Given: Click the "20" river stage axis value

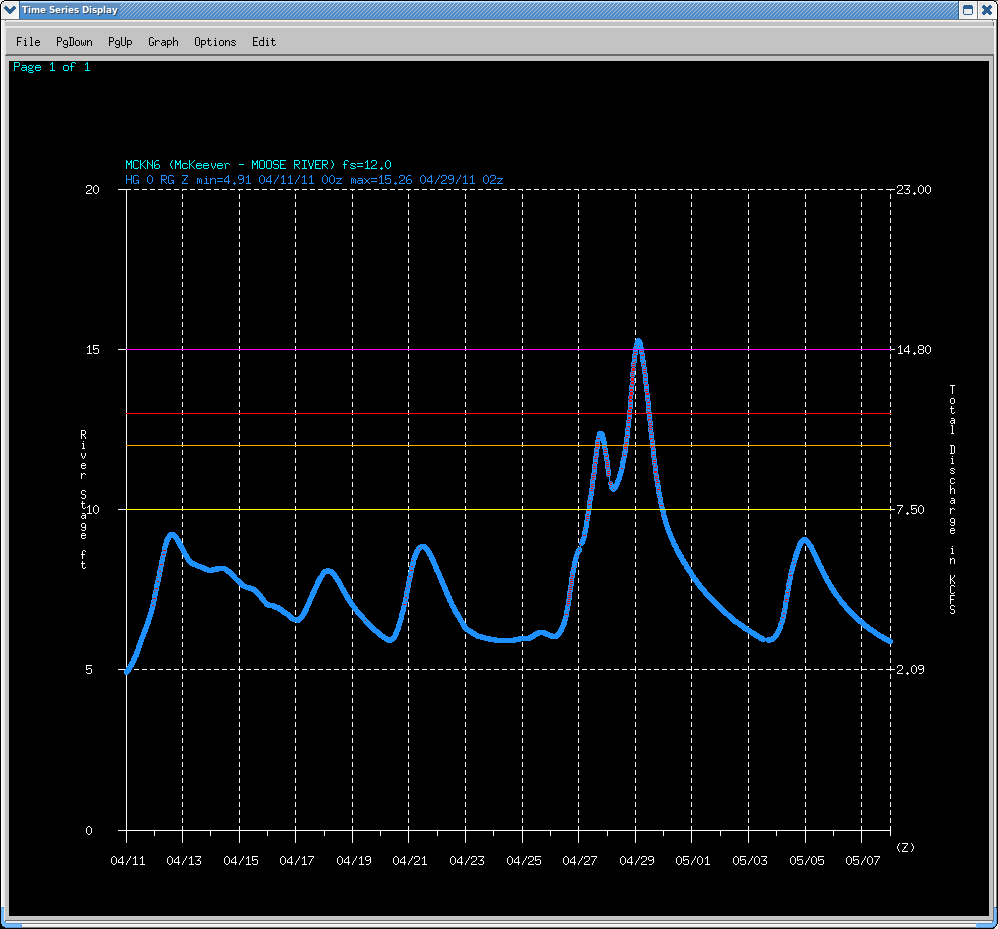Looking at the screenshot, I should [92, 190].
